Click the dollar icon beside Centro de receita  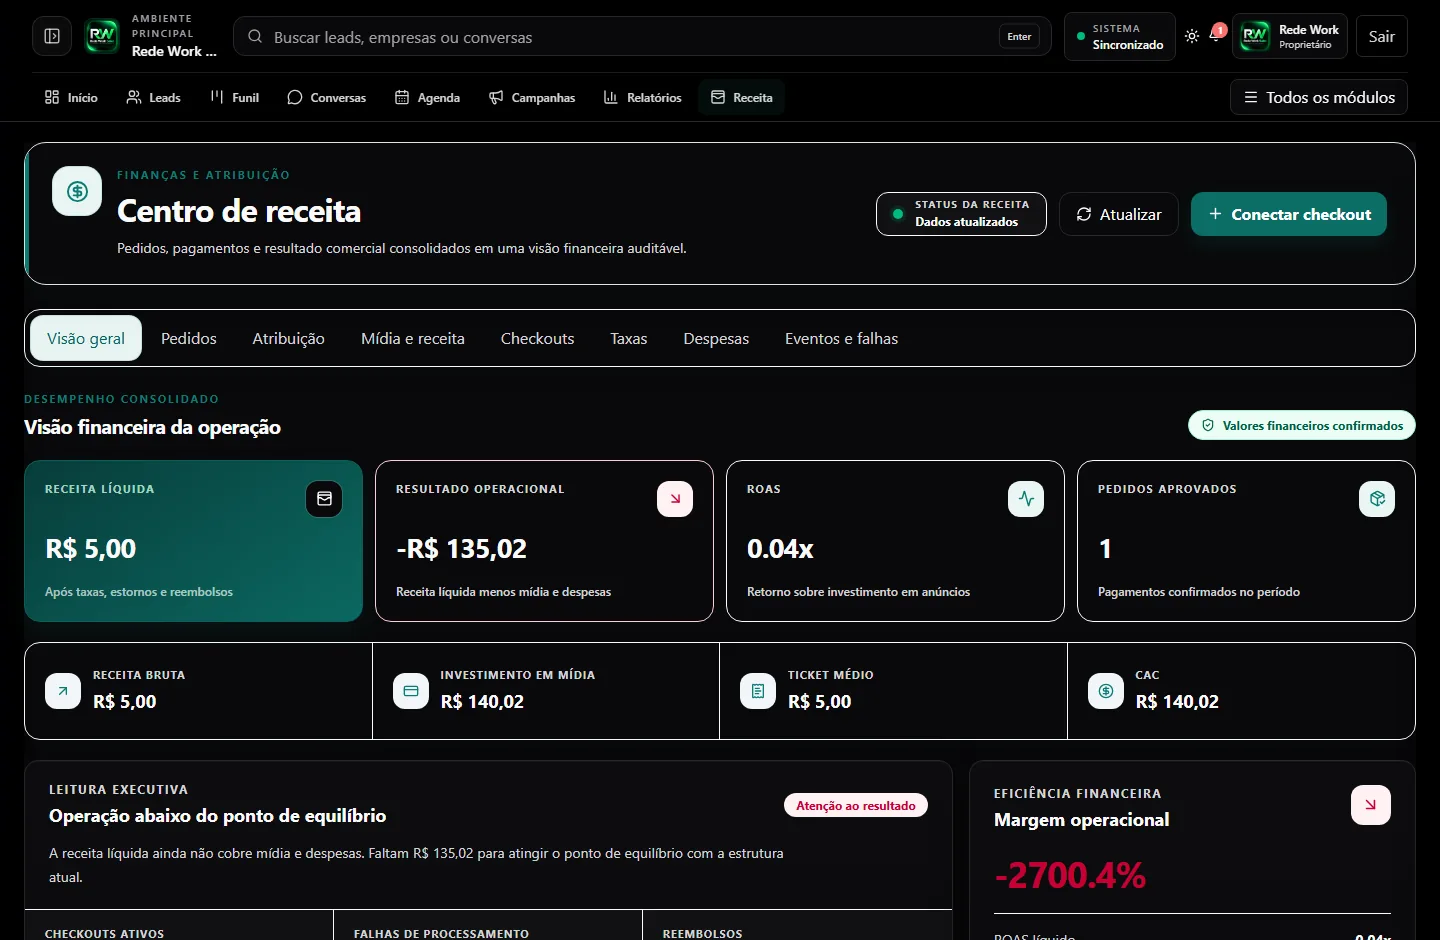point(77,191)
